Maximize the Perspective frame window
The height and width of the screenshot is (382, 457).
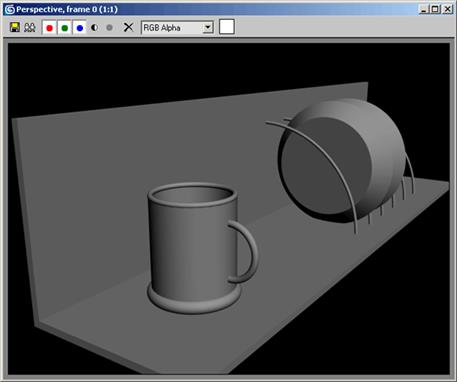pyautogui.click(x=435, y=9)
